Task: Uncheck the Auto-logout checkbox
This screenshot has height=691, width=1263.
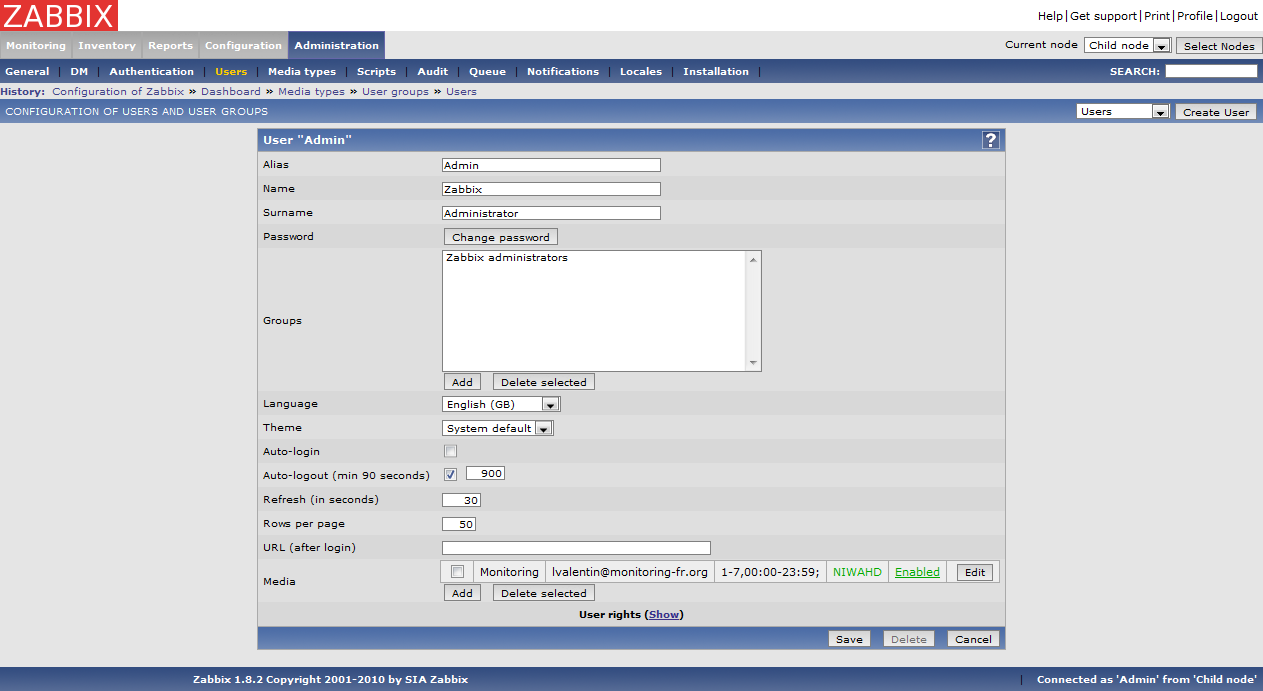Action: 450,475
